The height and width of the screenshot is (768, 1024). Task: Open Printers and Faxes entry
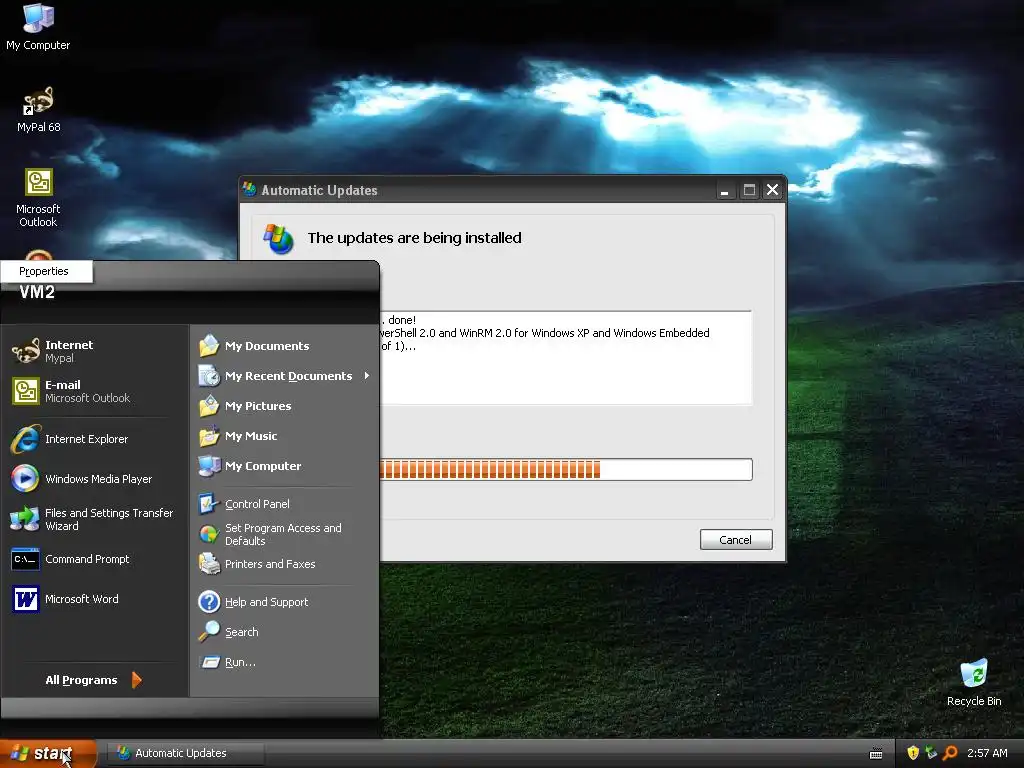coord(283,564)
